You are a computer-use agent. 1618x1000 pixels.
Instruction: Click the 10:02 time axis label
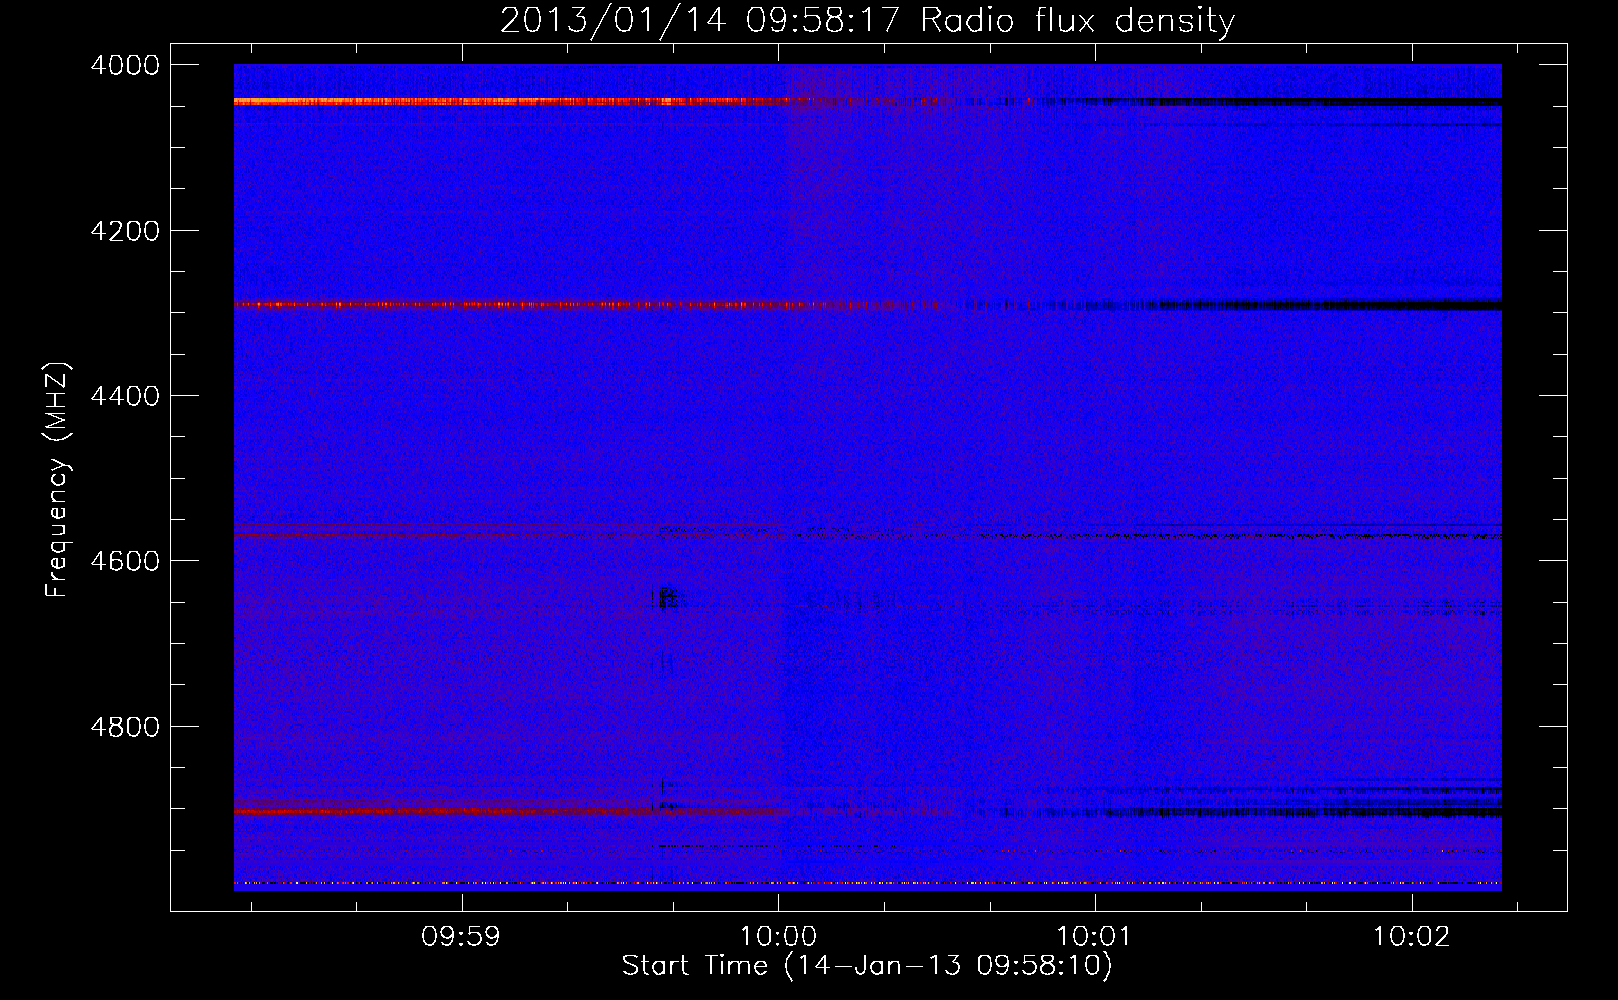[1411, 937]
